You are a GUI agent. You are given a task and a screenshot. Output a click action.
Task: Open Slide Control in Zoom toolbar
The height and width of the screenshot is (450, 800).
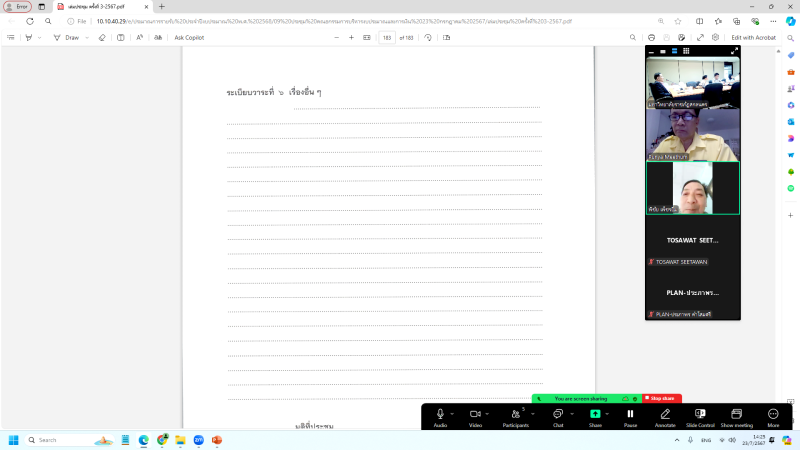pos(700,414)
